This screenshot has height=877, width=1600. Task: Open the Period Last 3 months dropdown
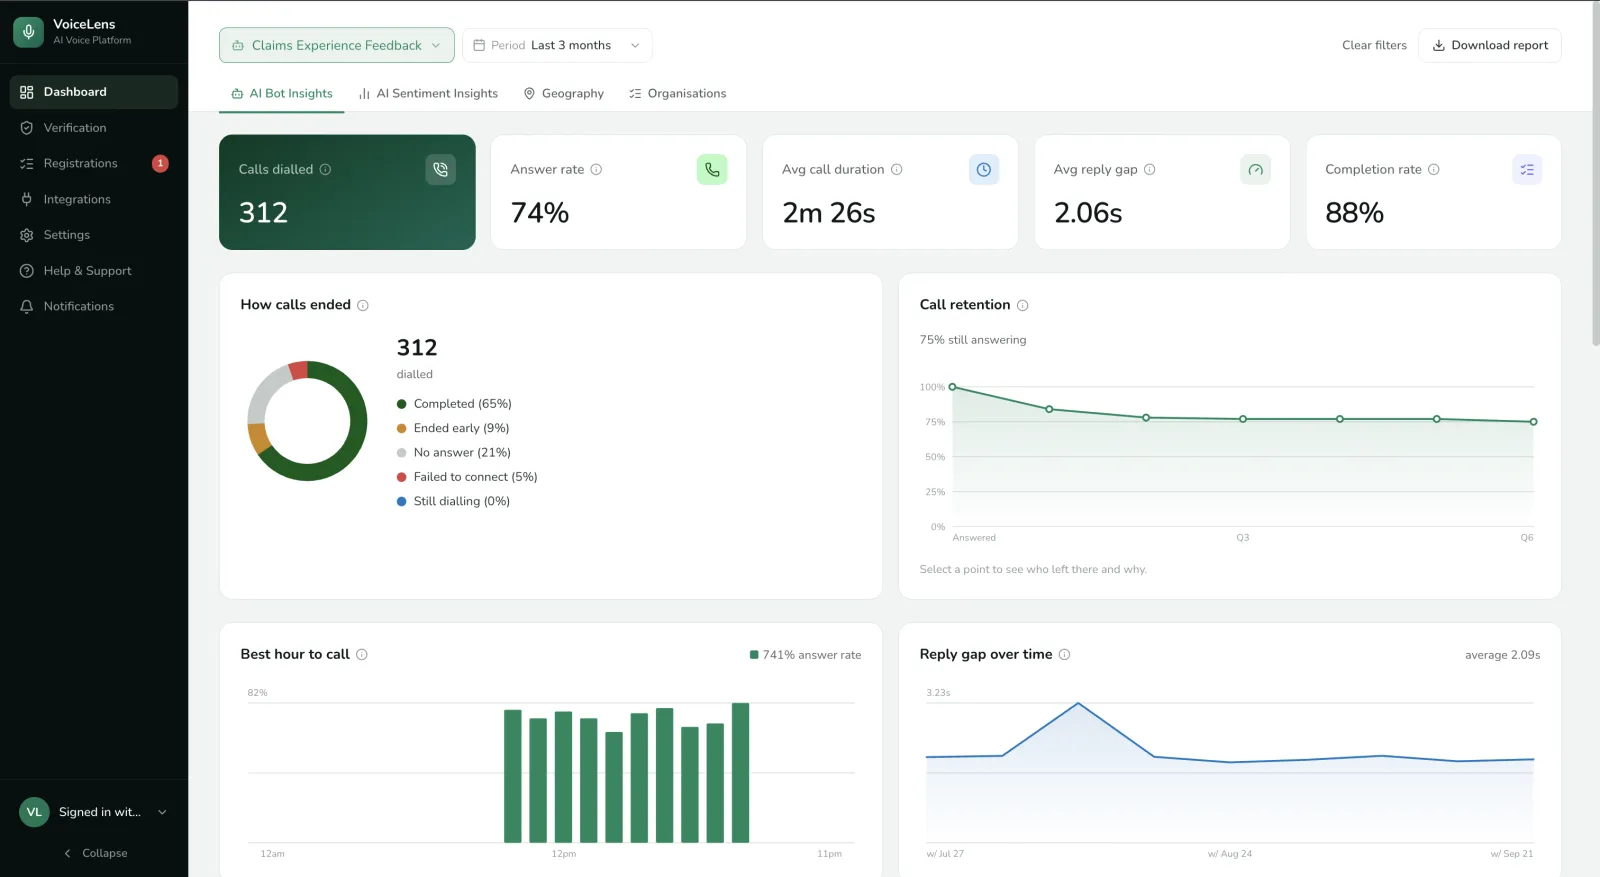click(x=557, y=45)
